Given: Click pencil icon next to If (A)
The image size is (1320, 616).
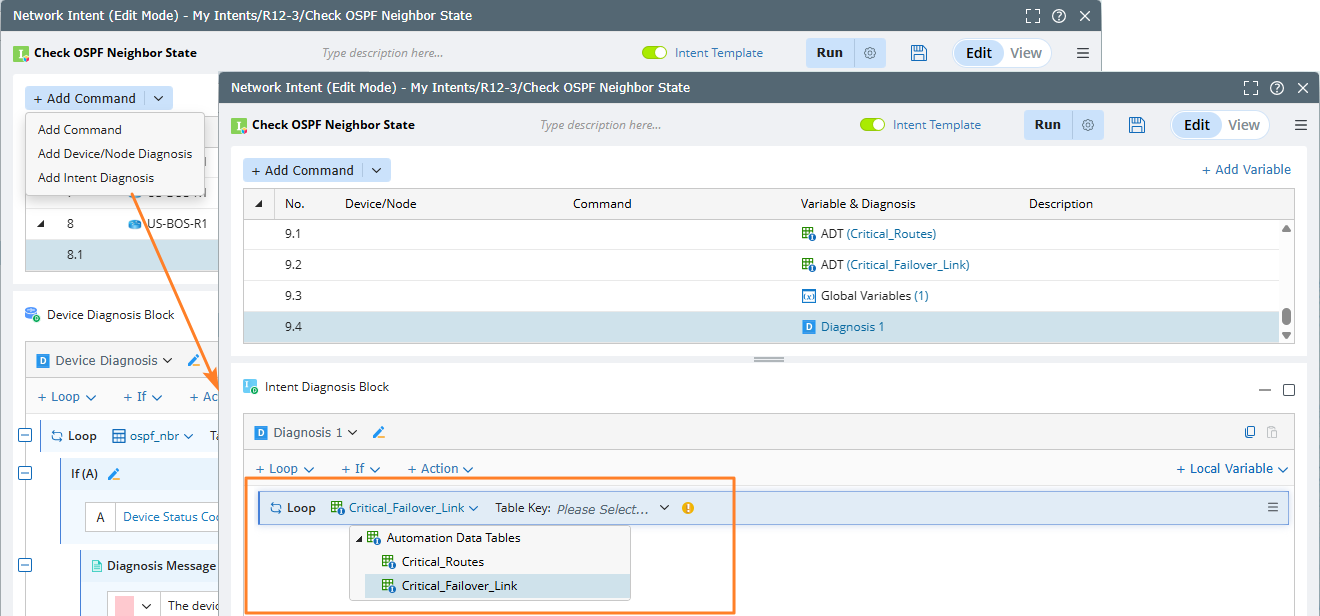Looking at the screenshot, I should coord(114,474).
